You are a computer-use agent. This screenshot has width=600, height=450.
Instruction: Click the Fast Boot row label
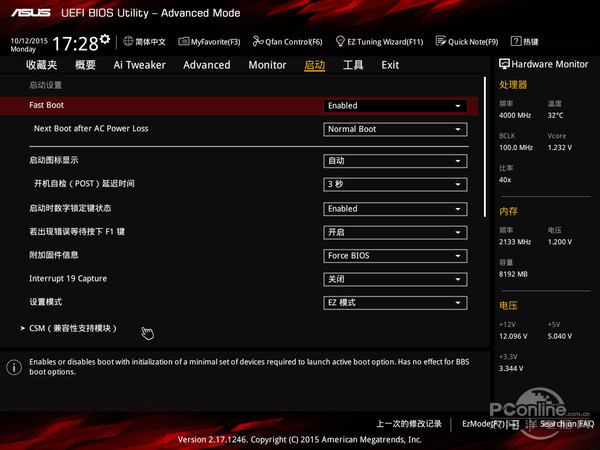coord(47,105)
